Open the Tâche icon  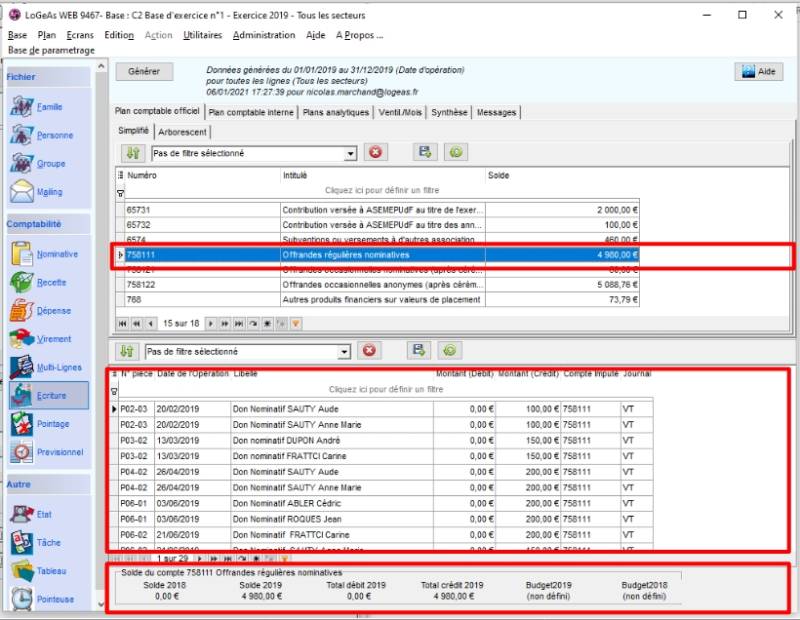(x=22, y=542)
